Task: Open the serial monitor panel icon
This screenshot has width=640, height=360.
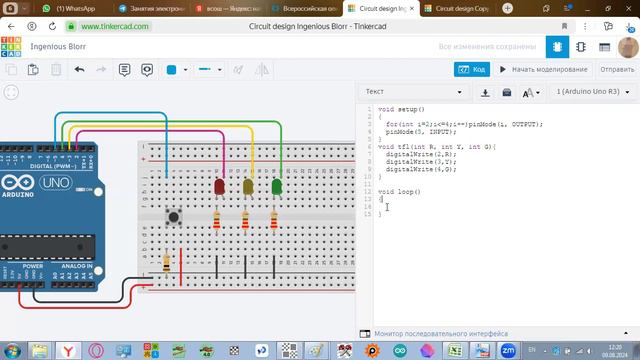Action: point(365,334)
